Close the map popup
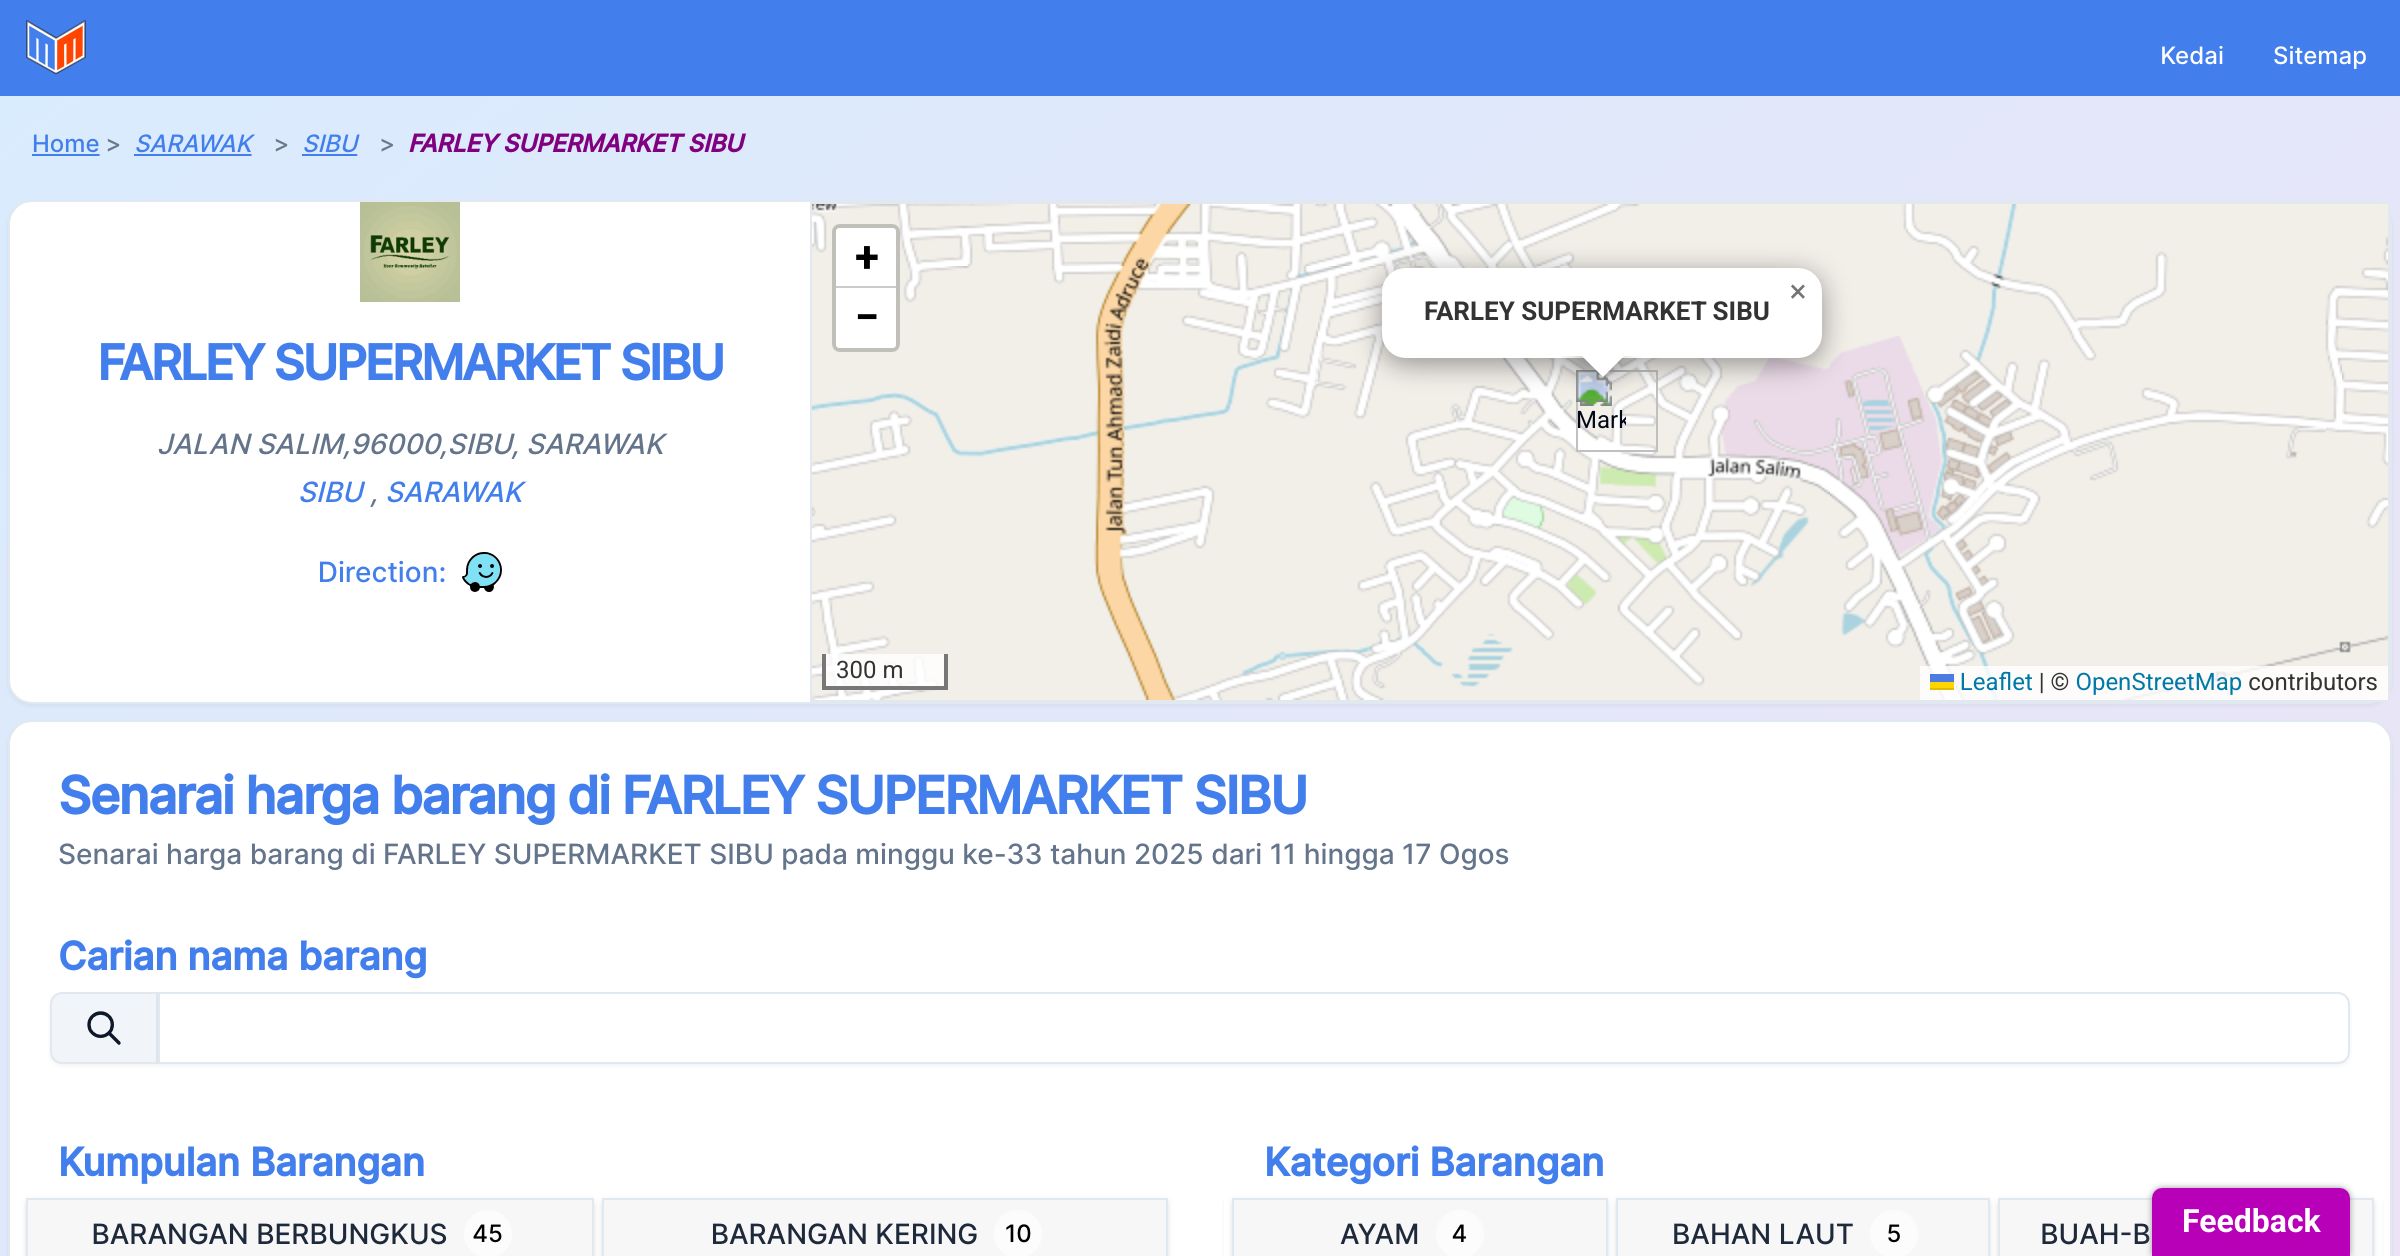This screenshot has height=1256, width=2400. pyautogui.click(x=1797, y=292)
